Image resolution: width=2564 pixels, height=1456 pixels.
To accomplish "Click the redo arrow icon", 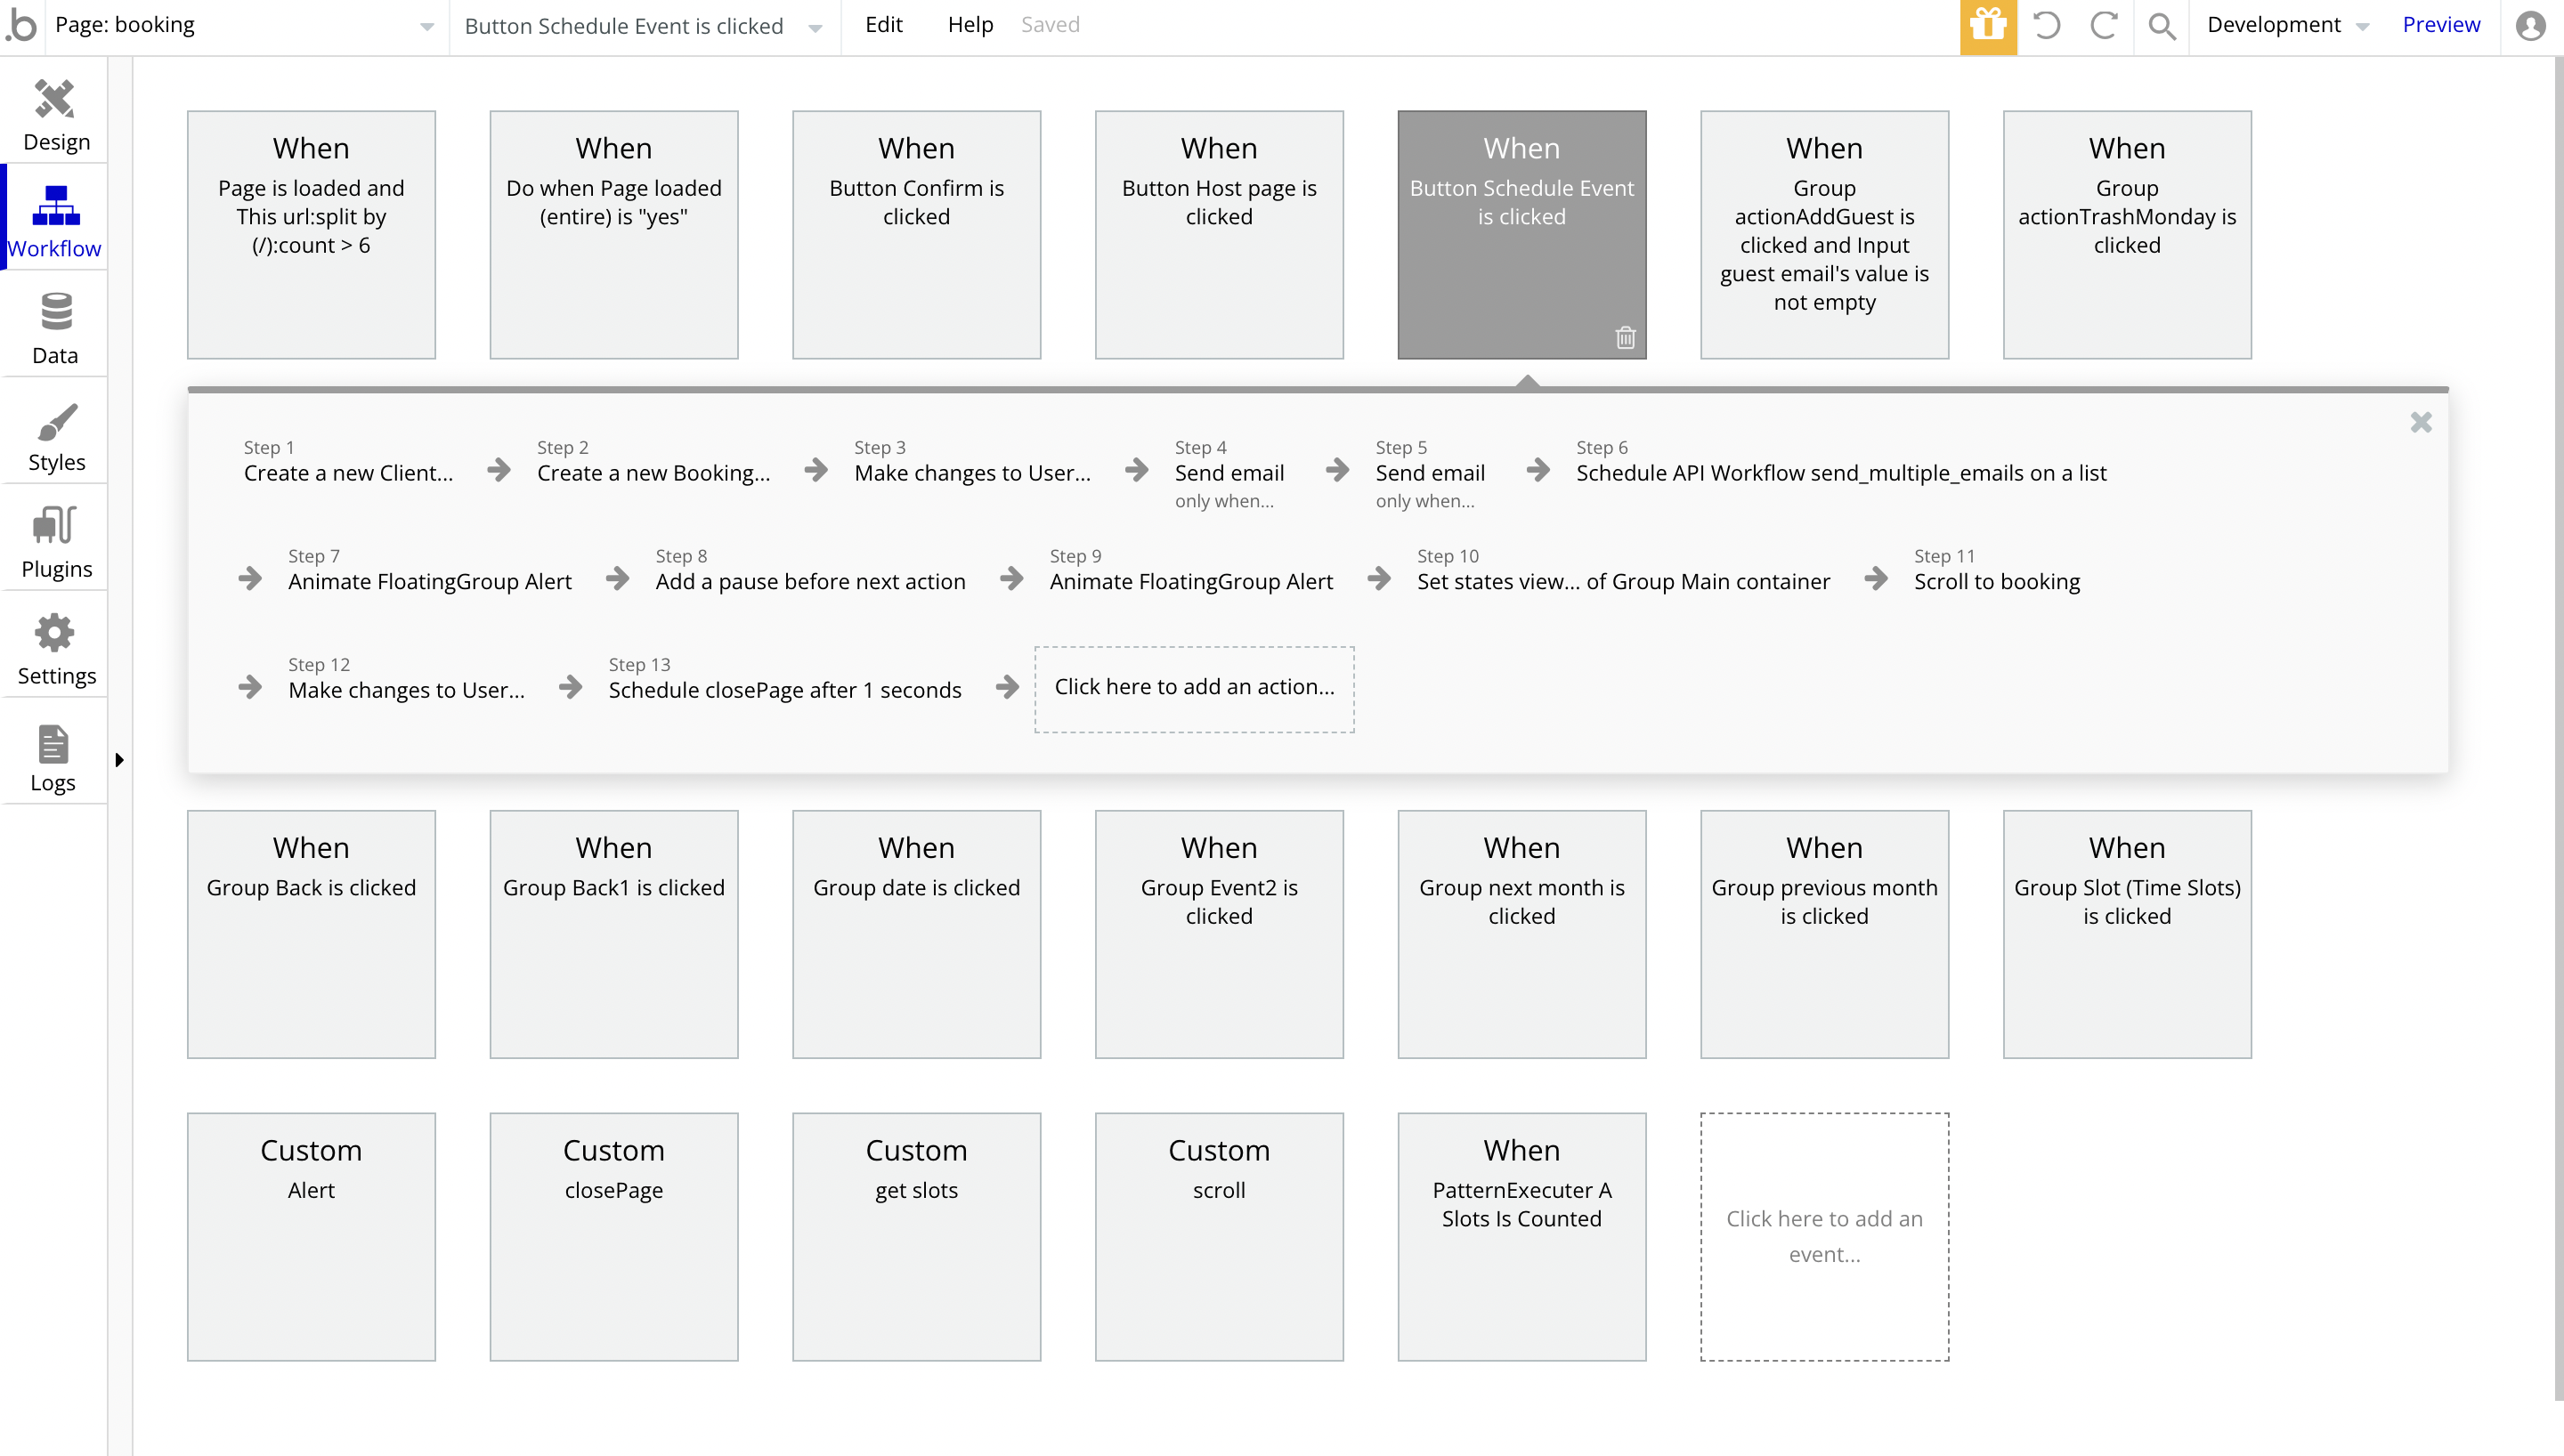I will click(2104, 25).
